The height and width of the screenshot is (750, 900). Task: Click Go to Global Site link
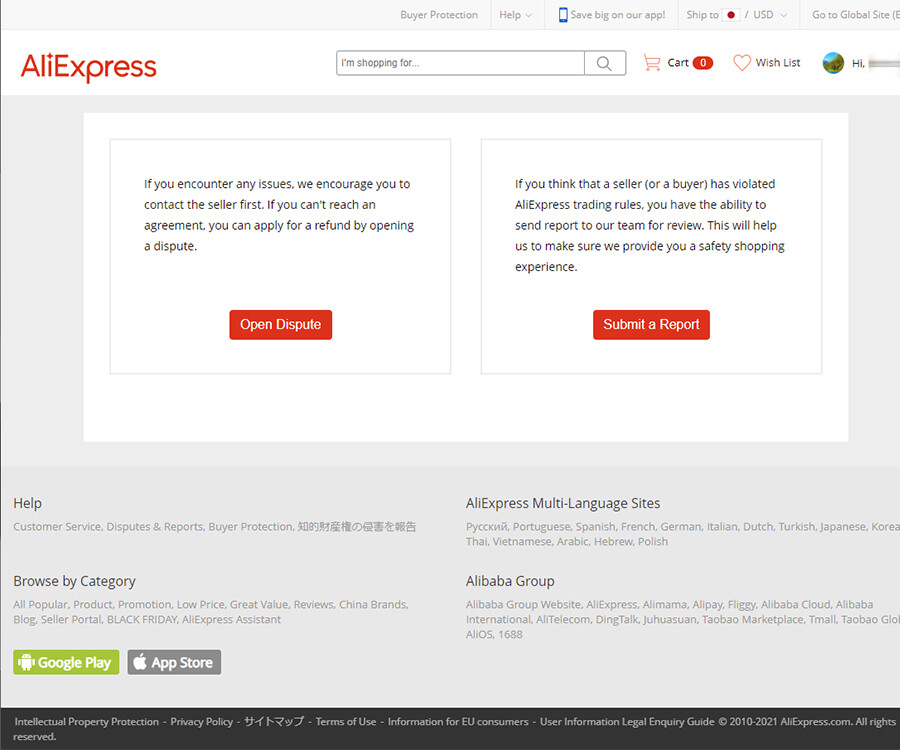point(855,15)
